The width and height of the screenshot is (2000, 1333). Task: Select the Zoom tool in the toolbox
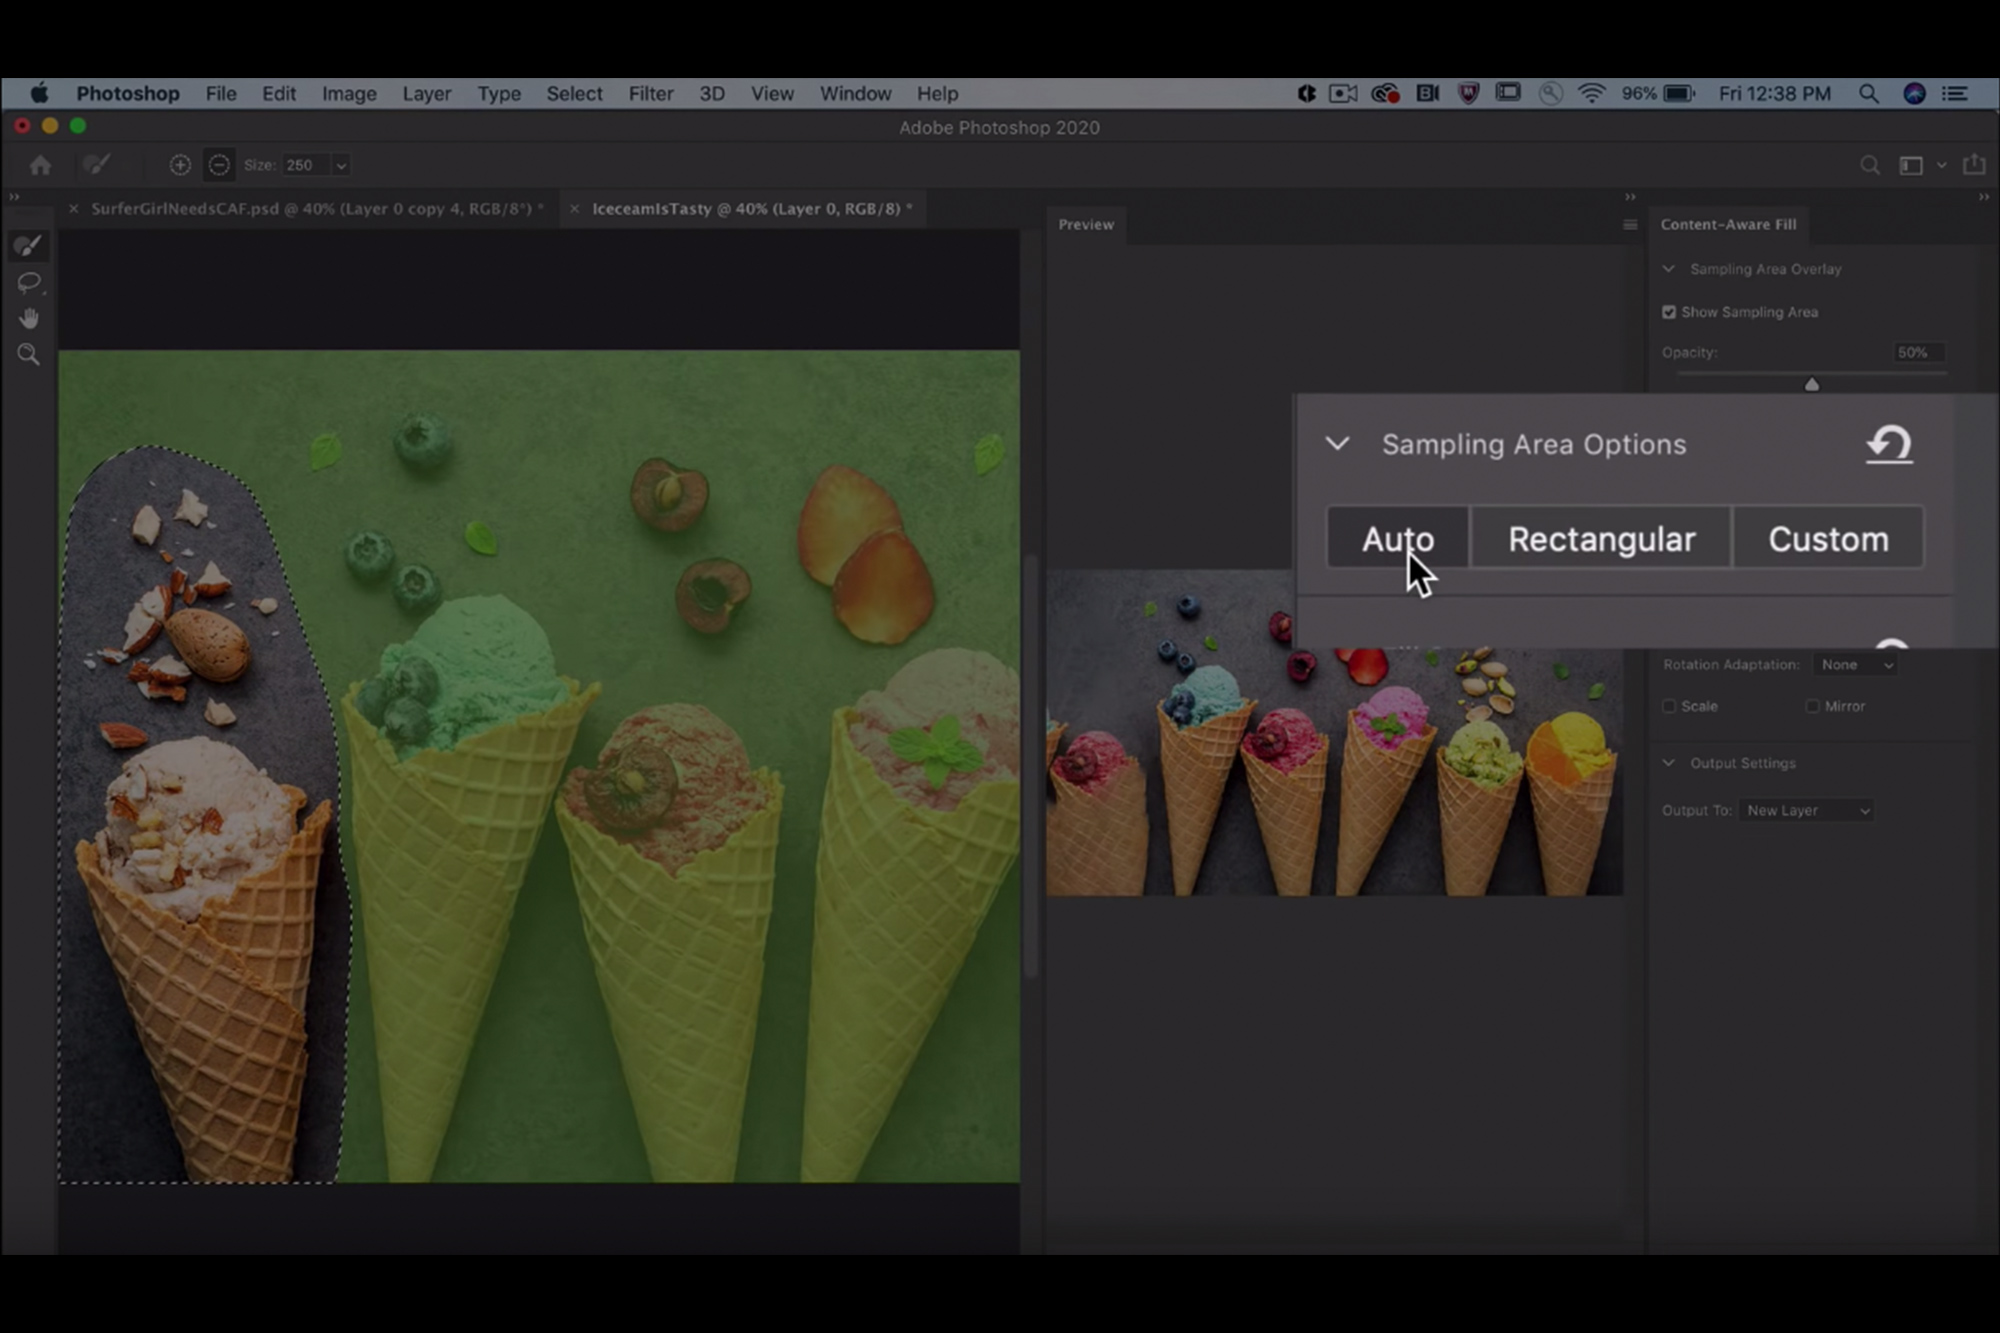tap(28, 355)
